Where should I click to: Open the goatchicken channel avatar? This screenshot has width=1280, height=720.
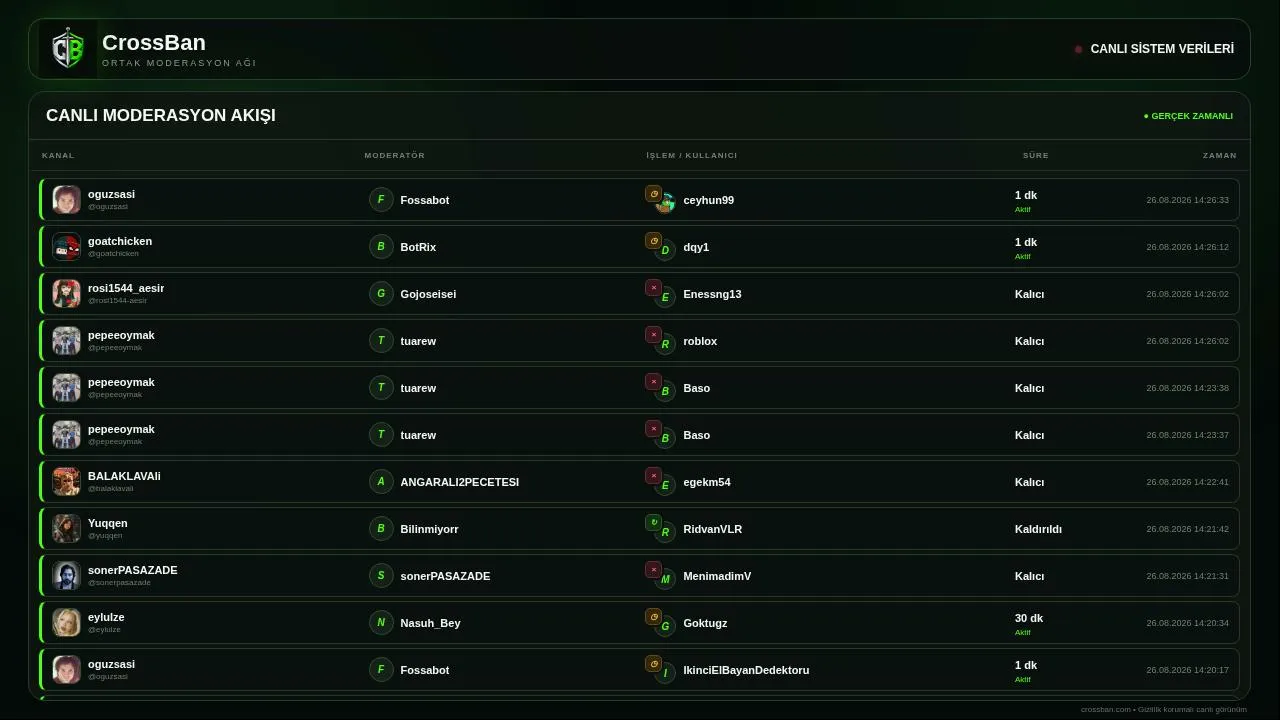(x=67, y=247)
